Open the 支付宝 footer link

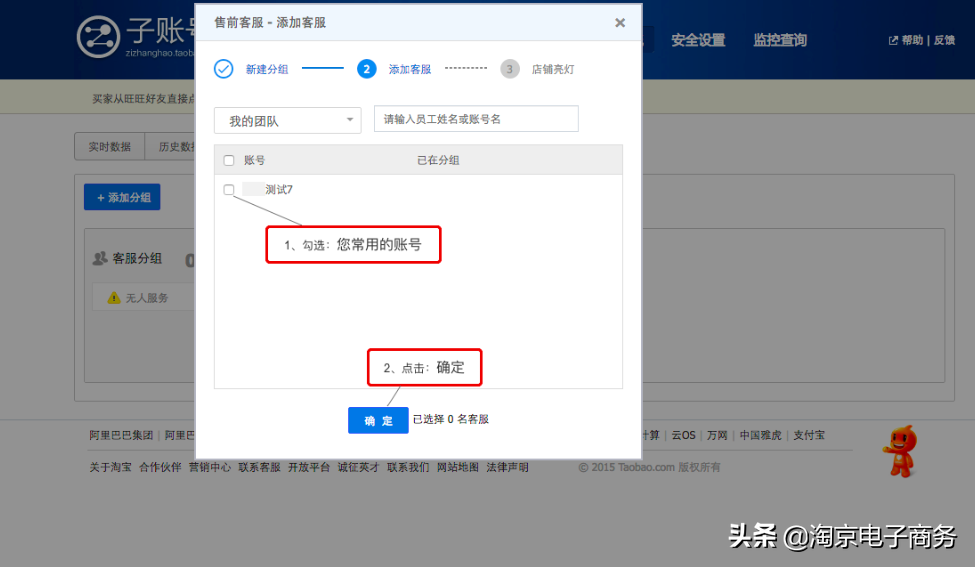coord(808,435)
